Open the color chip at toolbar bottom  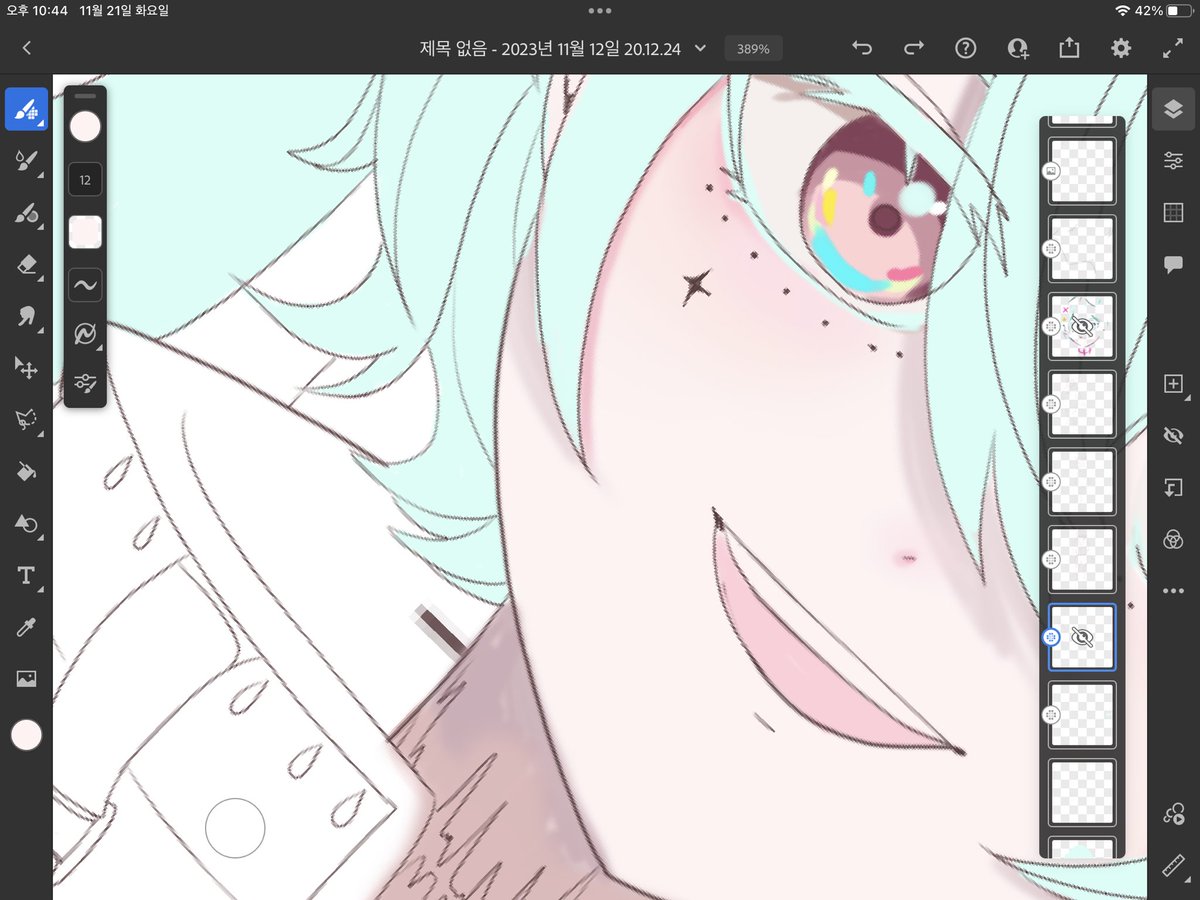(x=26, y=735)
